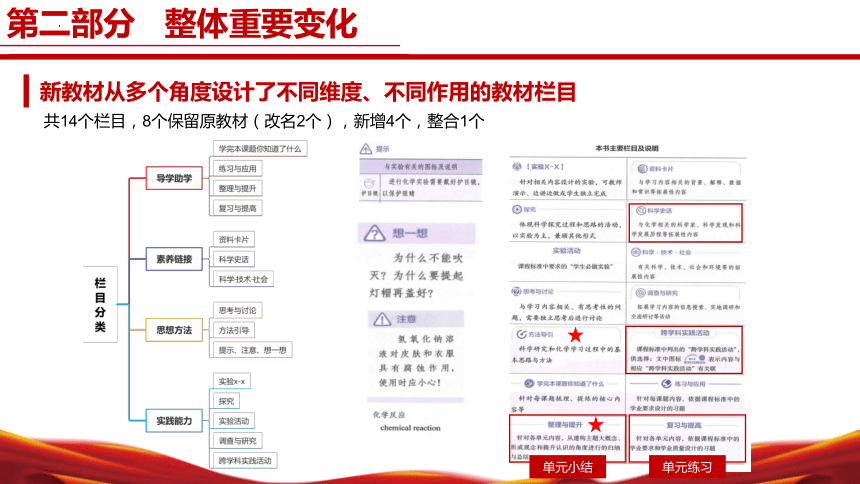The width and height of the screenshot is (860, 484).
Task: Click the 想一想 question text 为什么不能吹灭
Action: 416,275
